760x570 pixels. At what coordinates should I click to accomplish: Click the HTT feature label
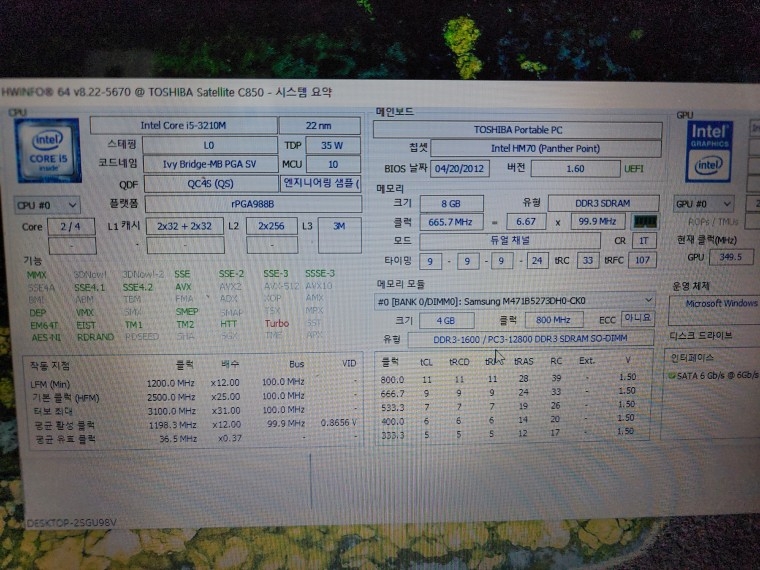click(228, 324)
